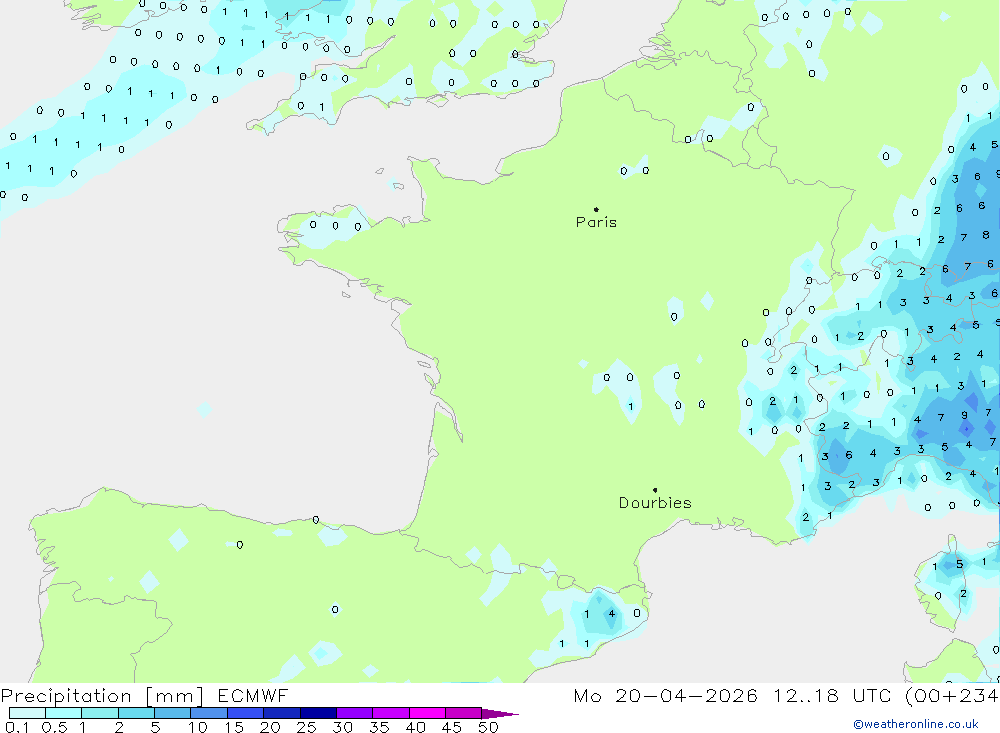Select the 2–5 mm legend color swatch
The width and height of the screenshot is (1000, 733).
coord(136,713)
